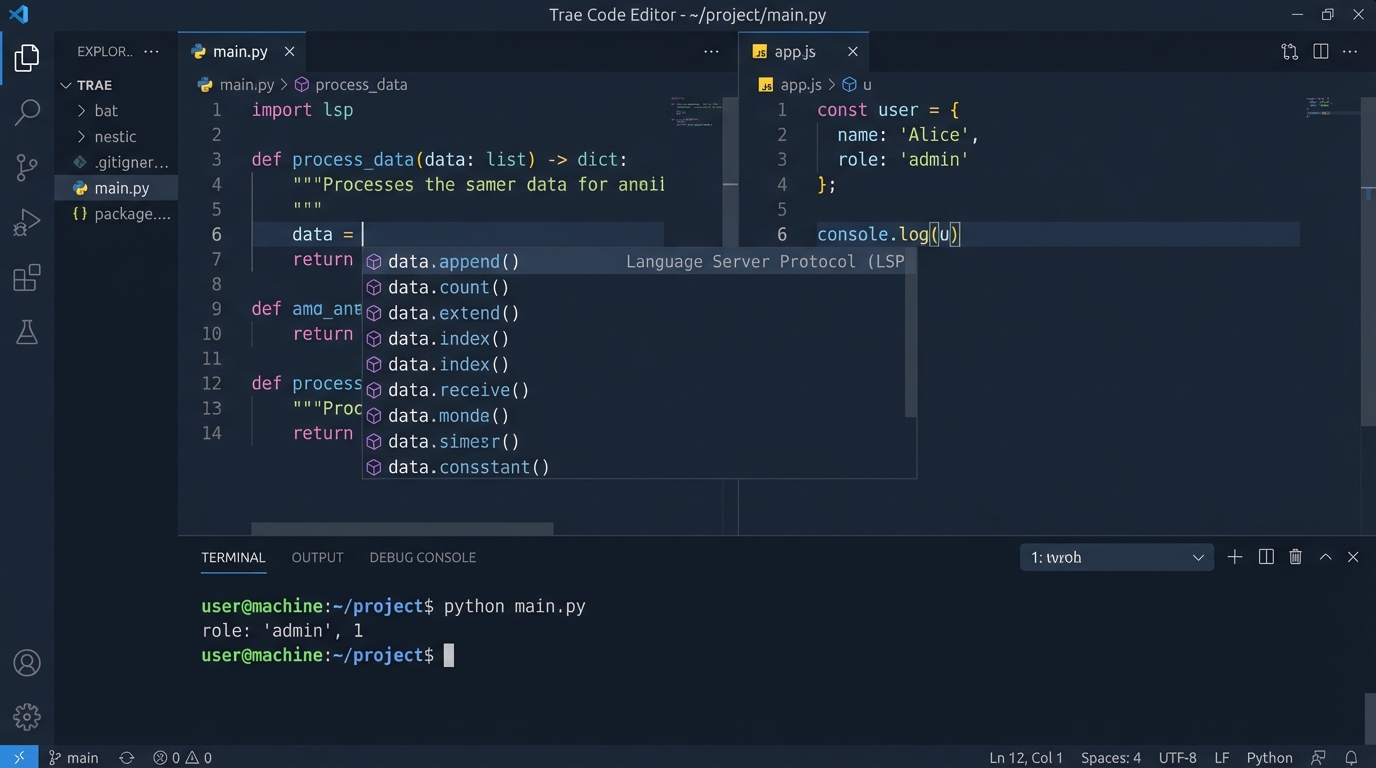Kill the terminal with the trash icon
The width and height of the screenshot is (1376, 768).
[1295, 557]
